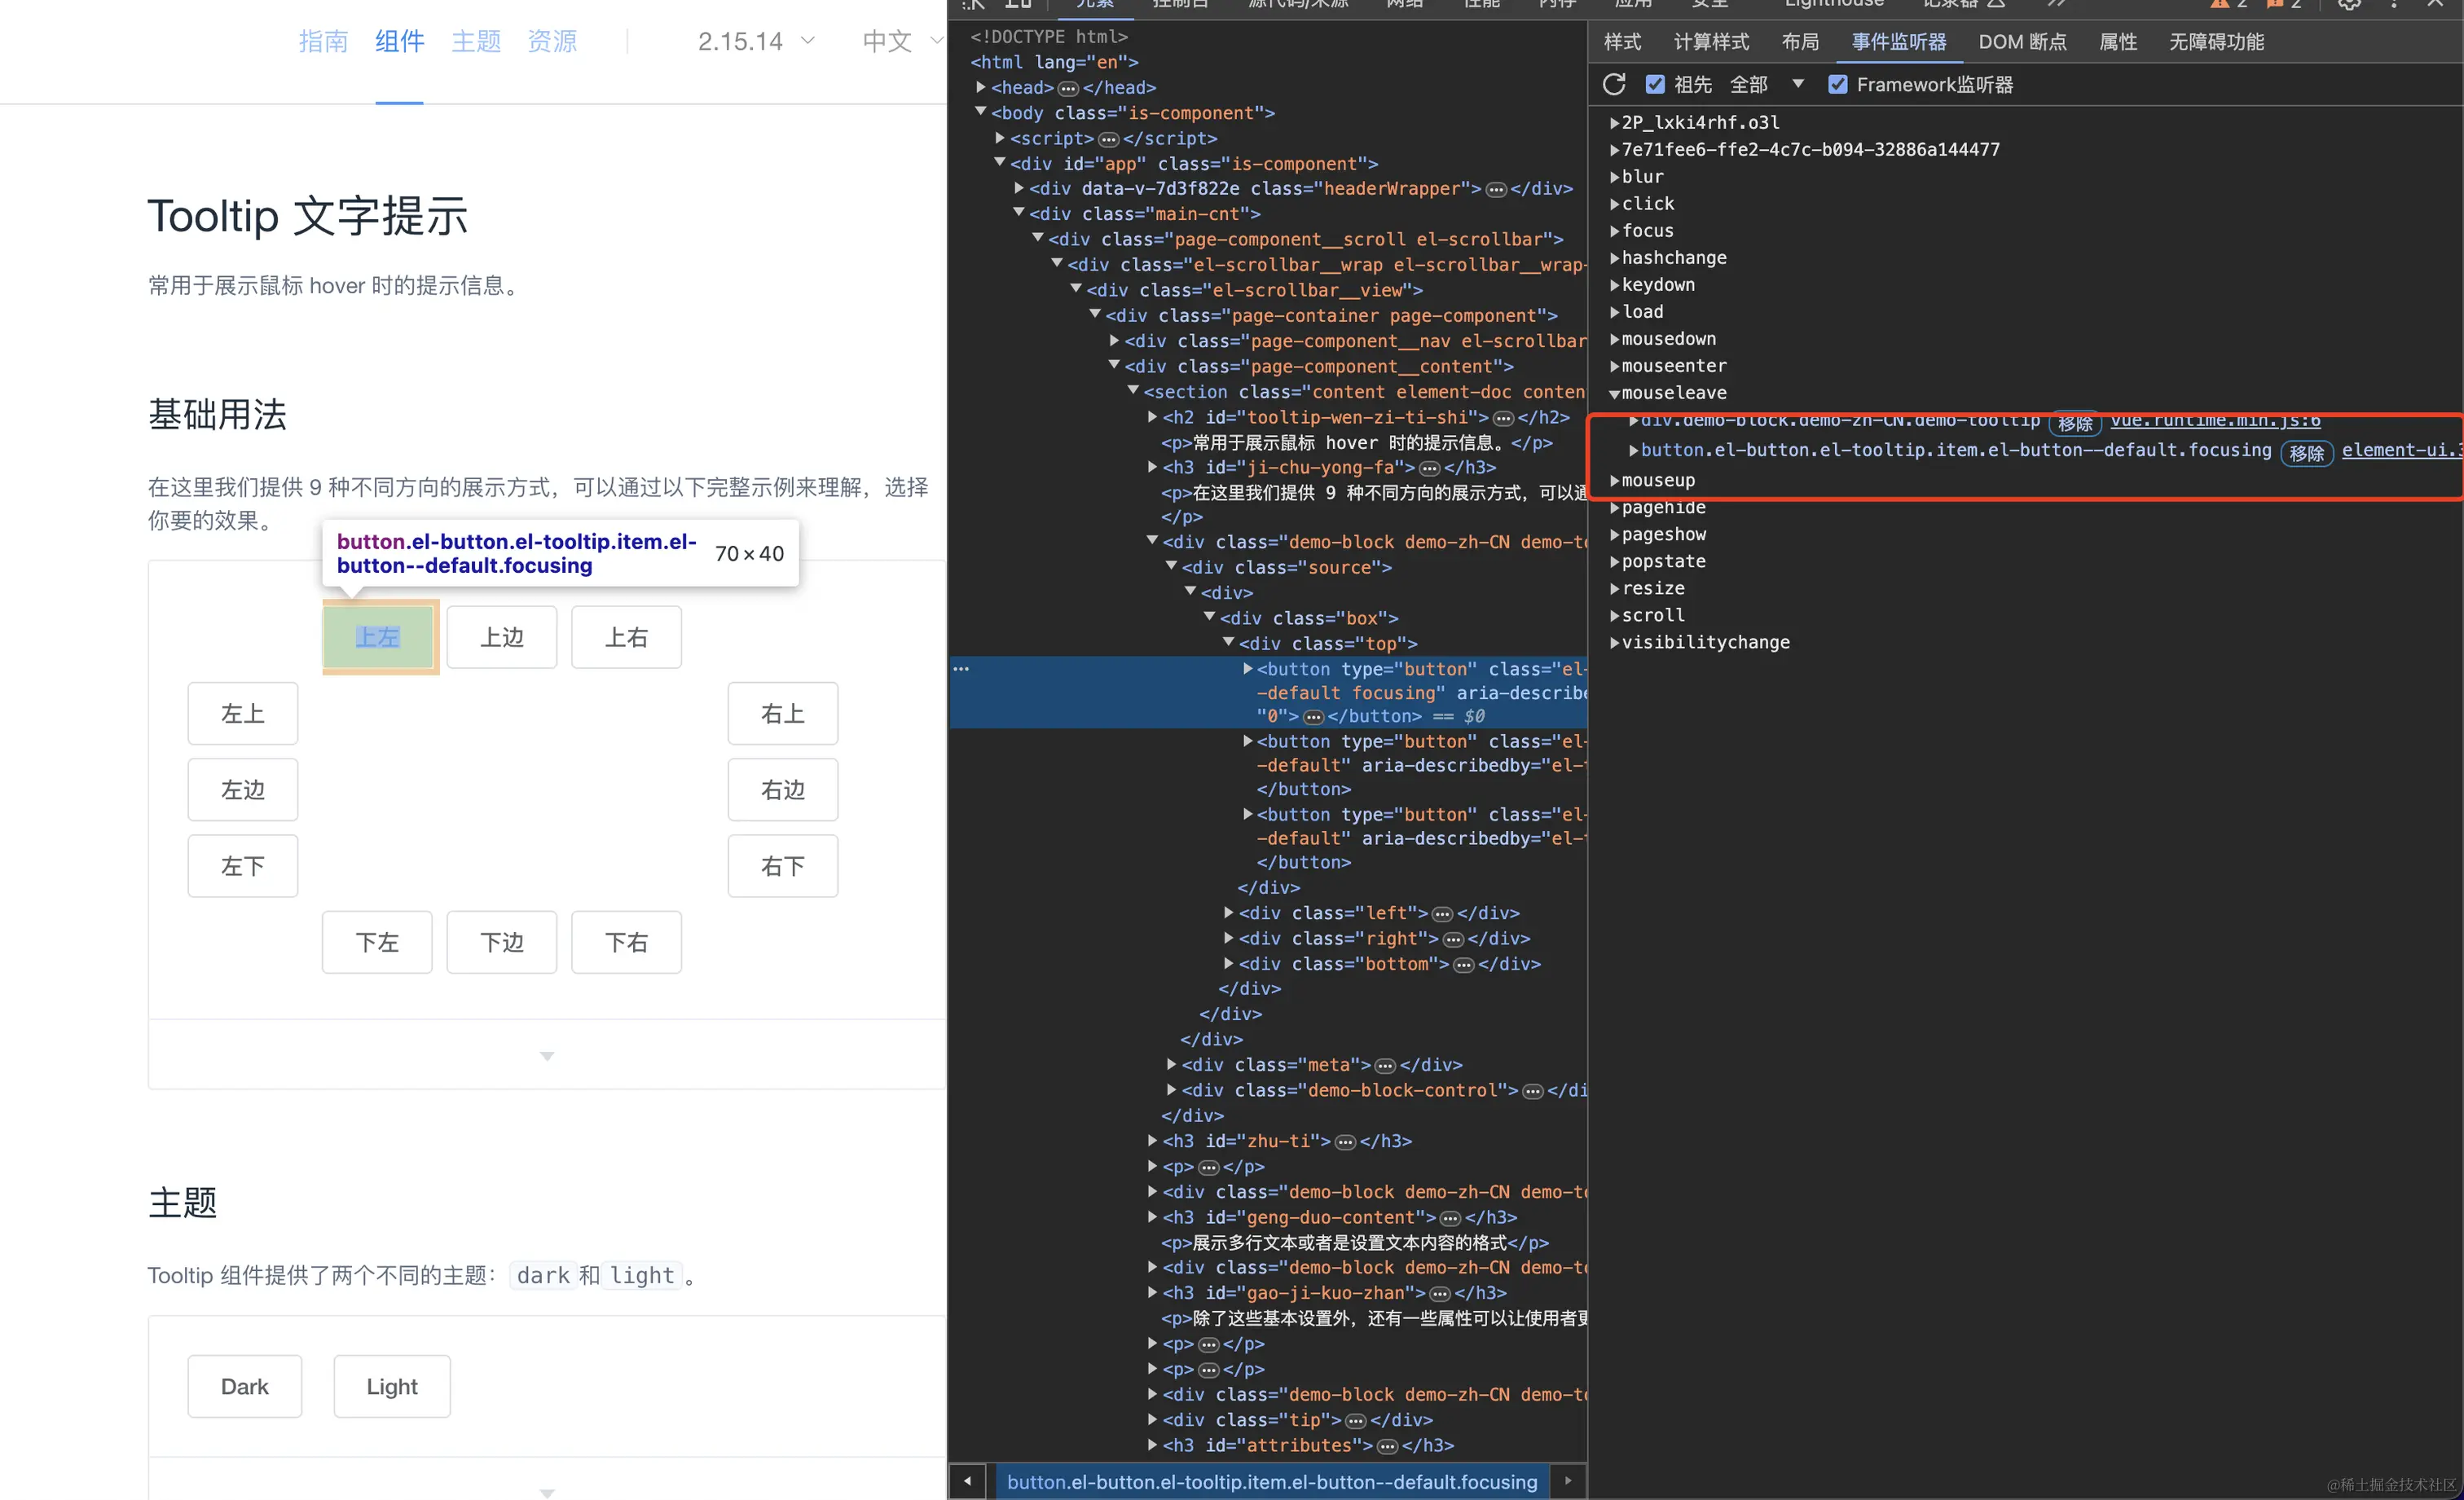This screenshot has height=1500, width=2464.
Task: Click the refresh event listeners icon
Action: 1613,84
